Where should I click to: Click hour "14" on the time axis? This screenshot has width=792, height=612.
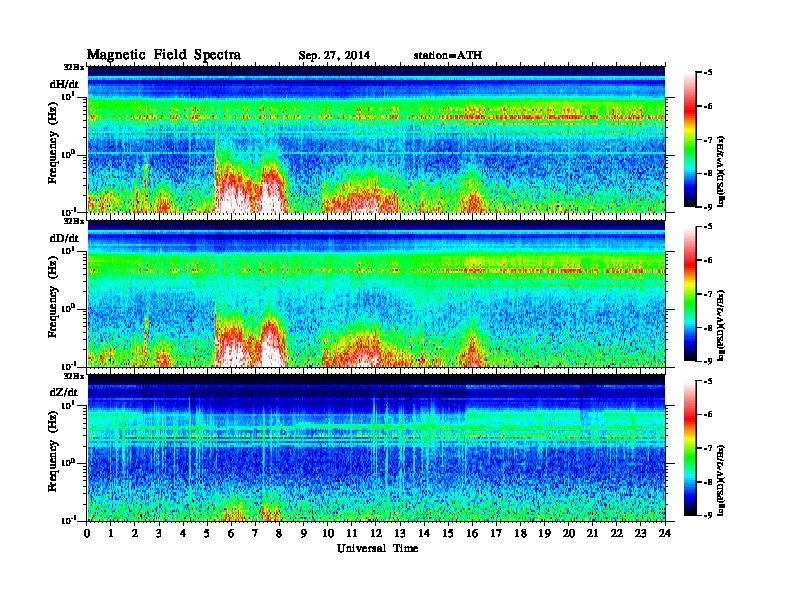click(424, 534)
